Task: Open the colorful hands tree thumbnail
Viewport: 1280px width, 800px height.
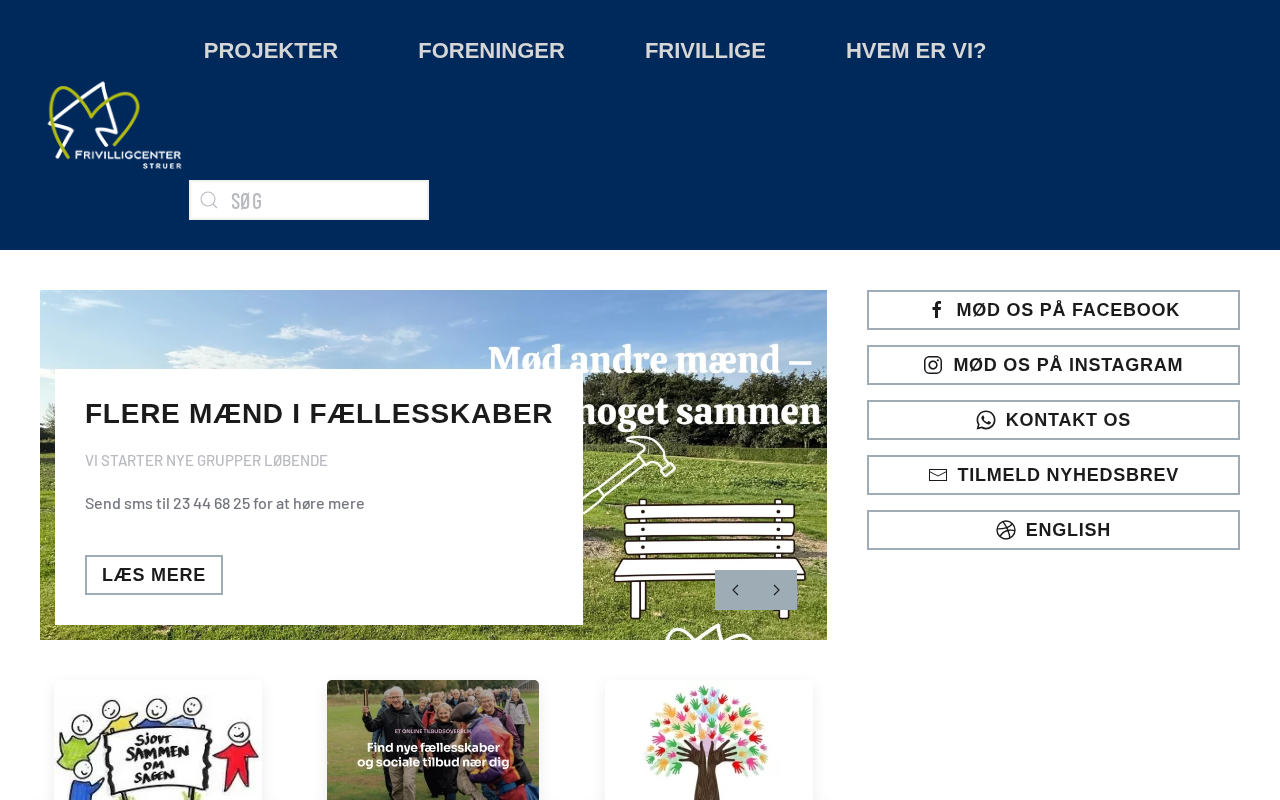Action: click(x=709, y=740)
